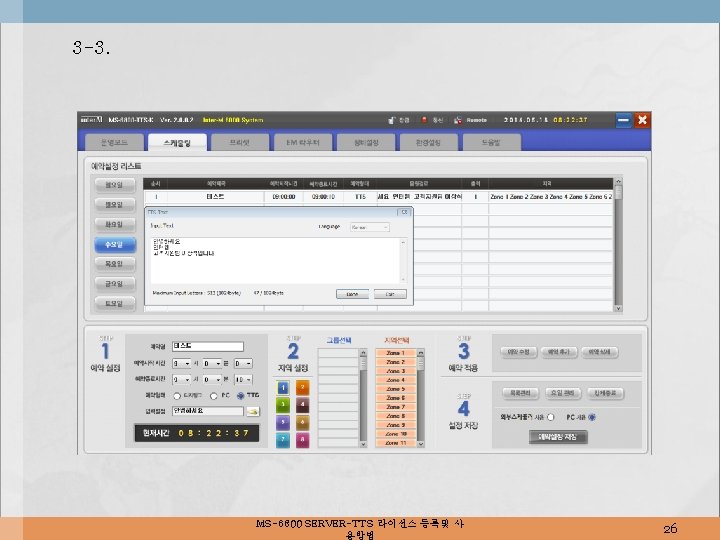Switch to the 도움말 tab

(x=491, y=143)
